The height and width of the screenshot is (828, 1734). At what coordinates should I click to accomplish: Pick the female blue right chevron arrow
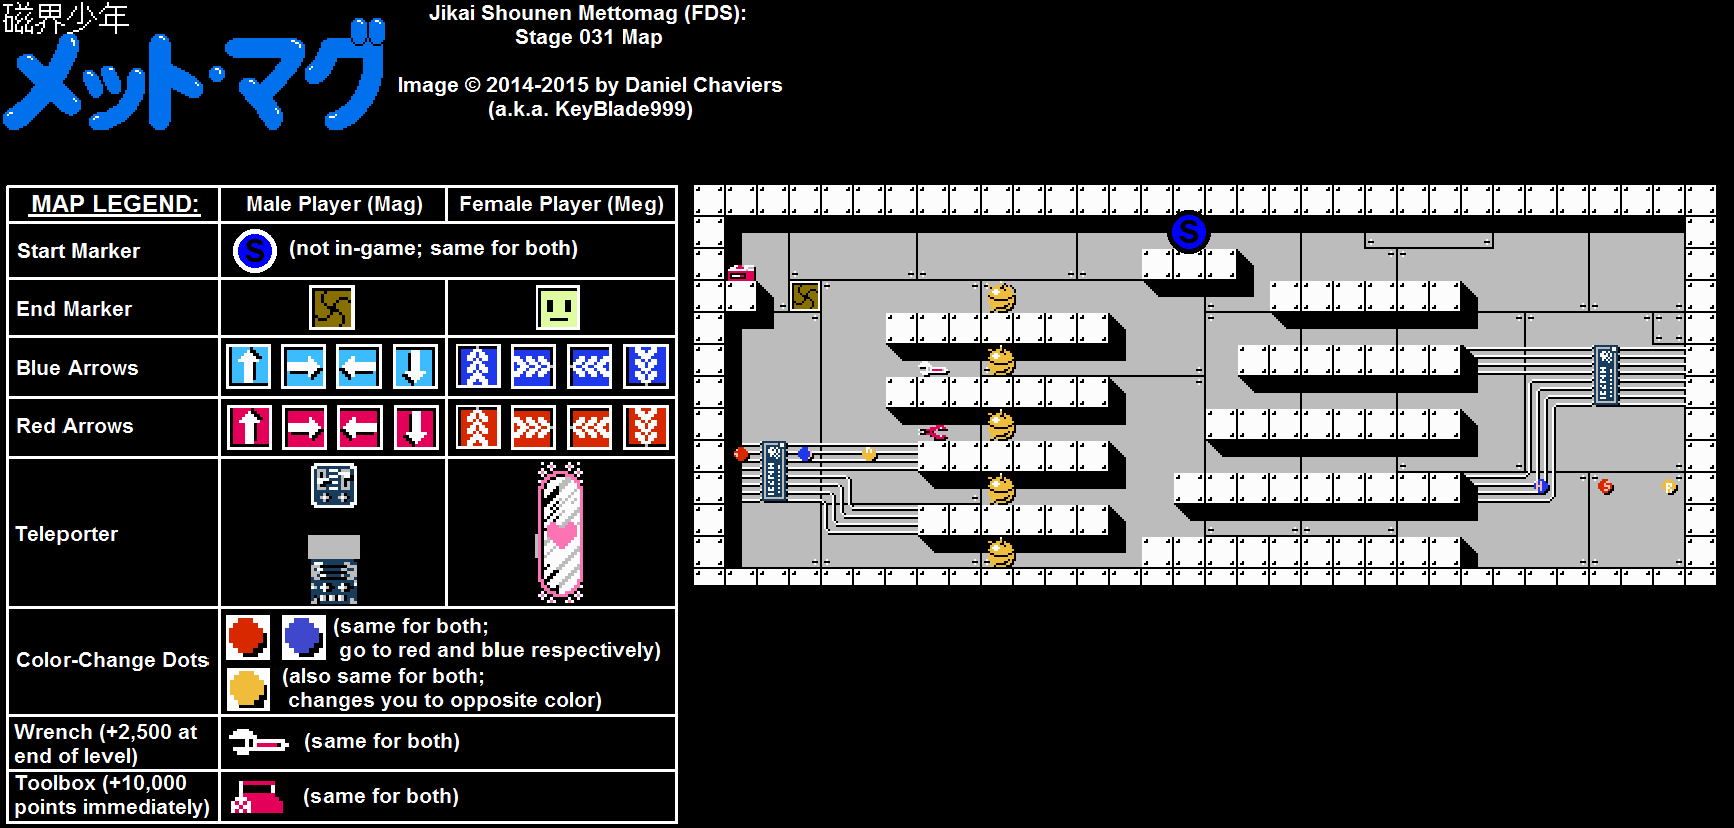(533, 367)
